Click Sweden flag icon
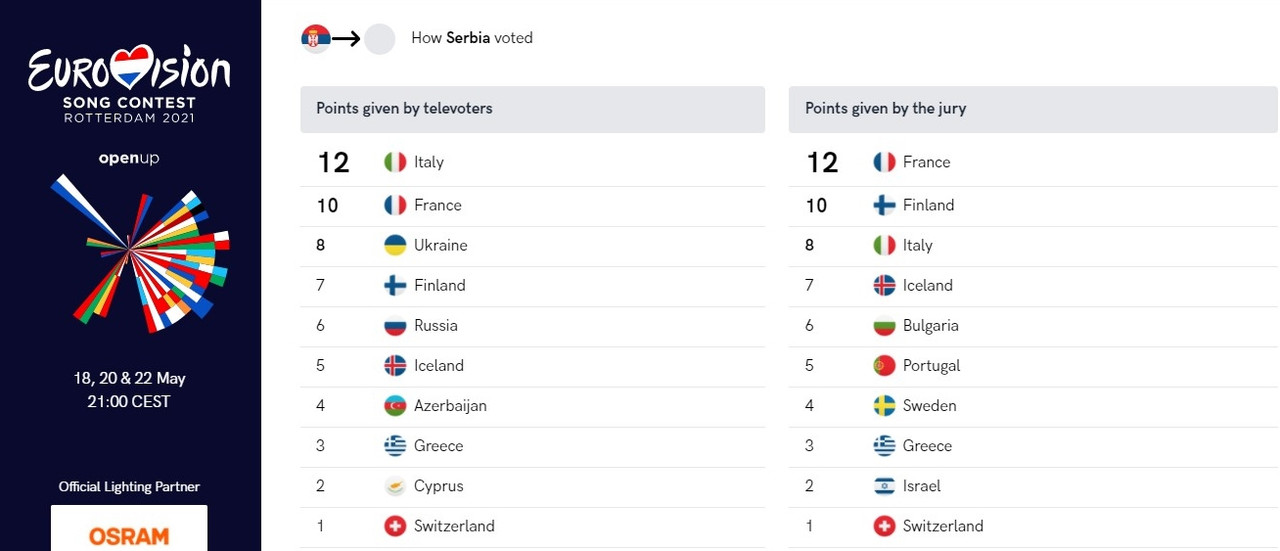 tap(884, 405)
